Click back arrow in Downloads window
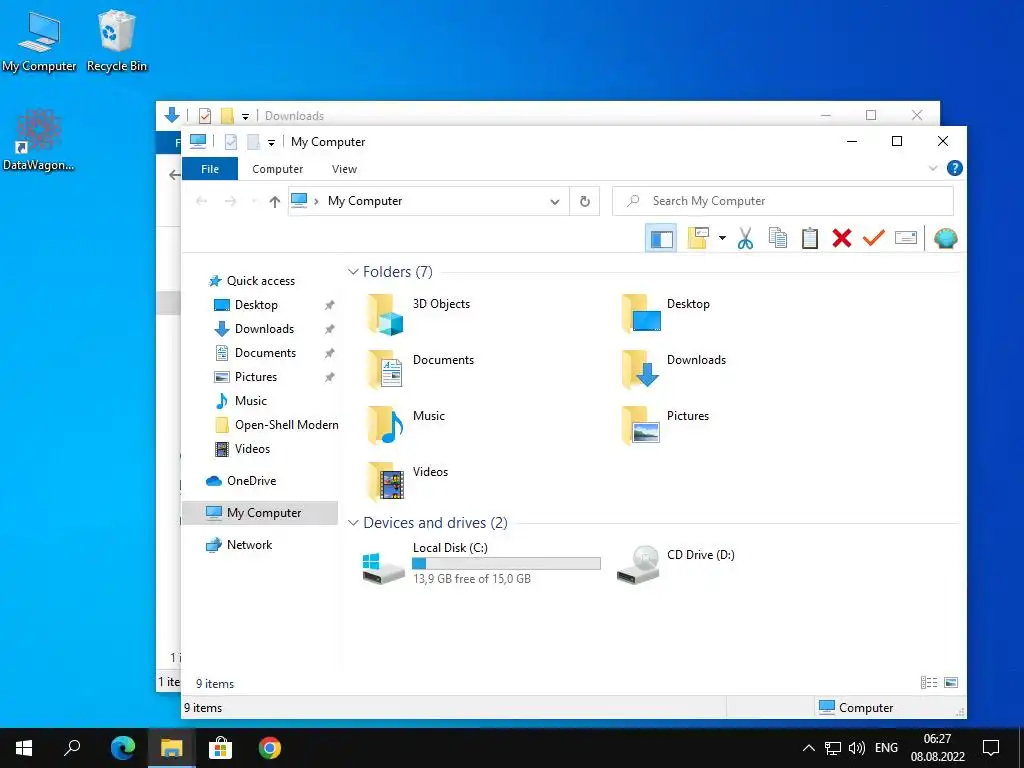This screenshot has width=1024, height=768. [174, 174]
